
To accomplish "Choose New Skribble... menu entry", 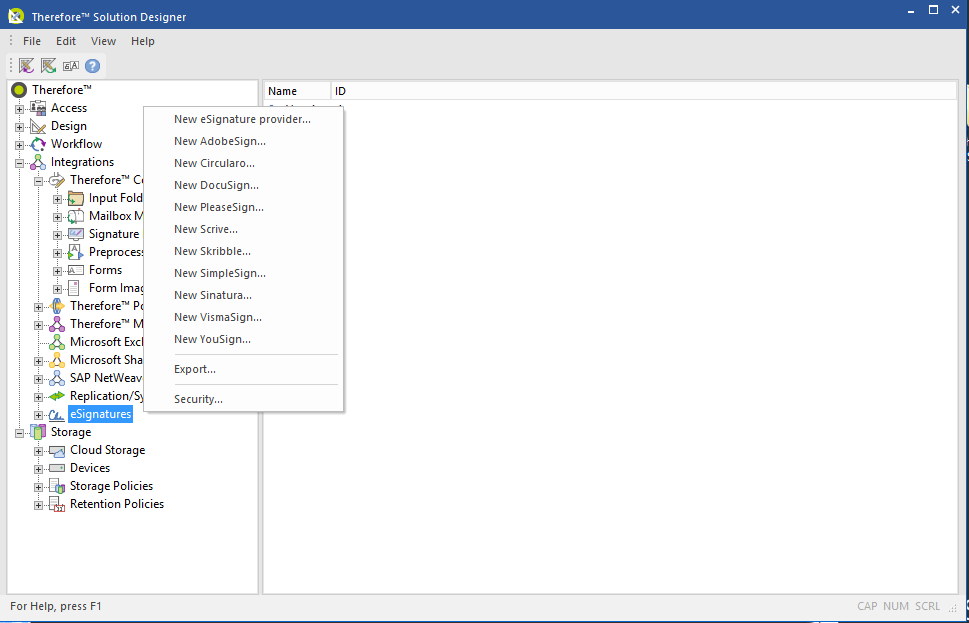I will pos(242,252).
